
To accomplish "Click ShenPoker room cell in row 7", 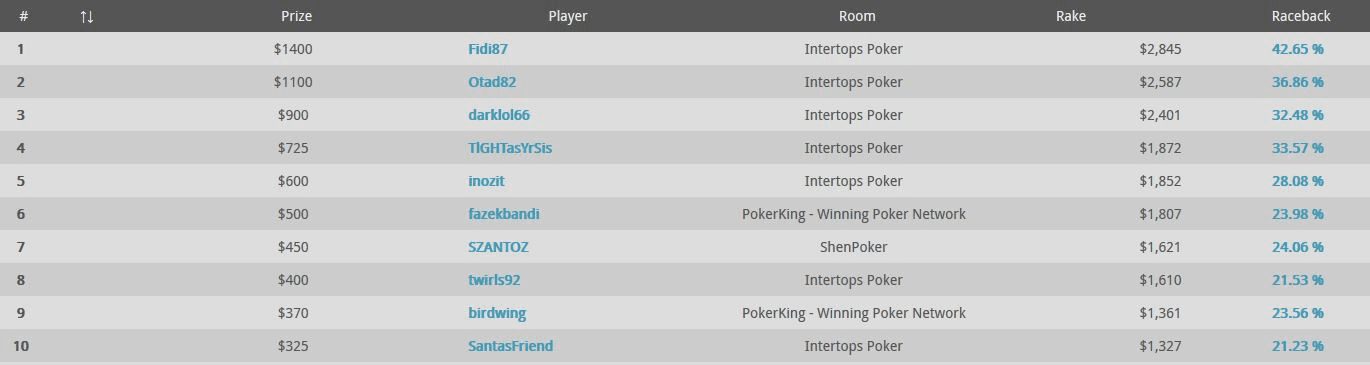I will (854, 247).
